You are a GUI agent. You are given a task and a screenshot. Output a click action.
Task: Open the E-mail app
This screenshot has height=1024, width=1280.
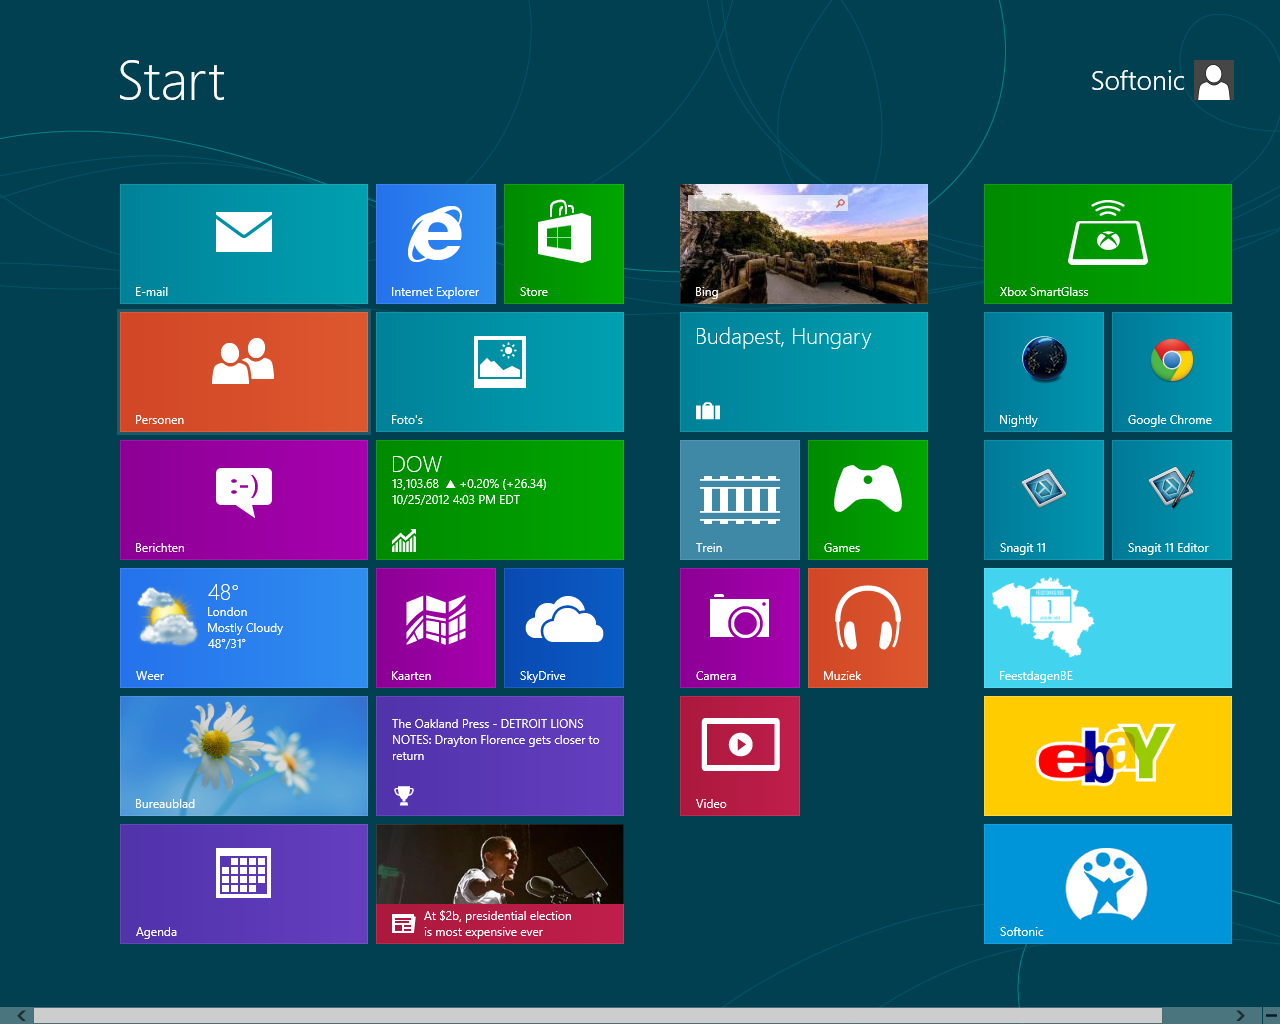(243, 243)
